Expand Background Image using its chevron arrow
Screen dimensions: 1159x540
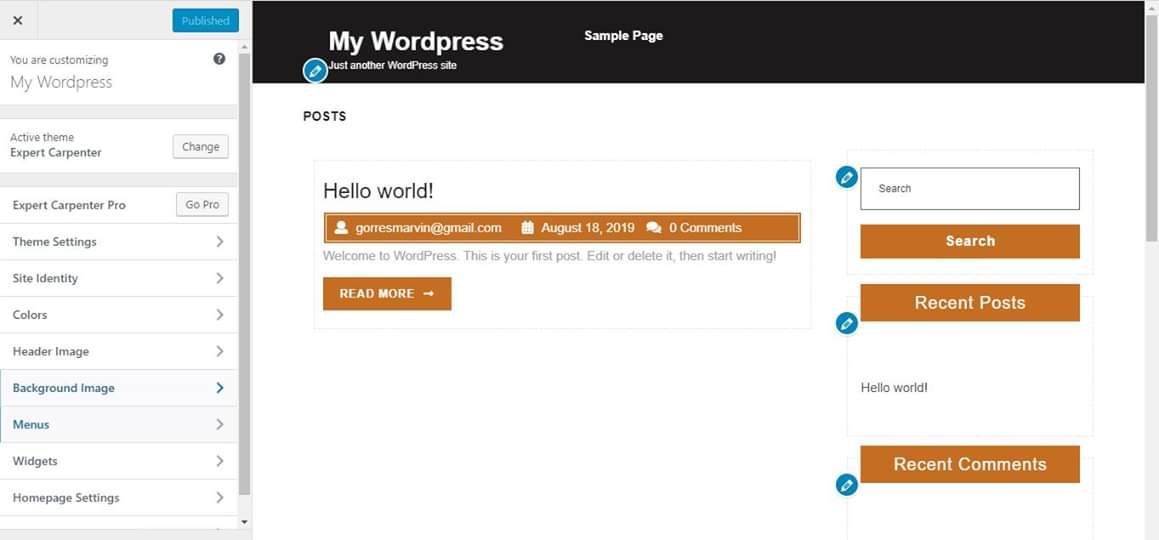[220, 388]
